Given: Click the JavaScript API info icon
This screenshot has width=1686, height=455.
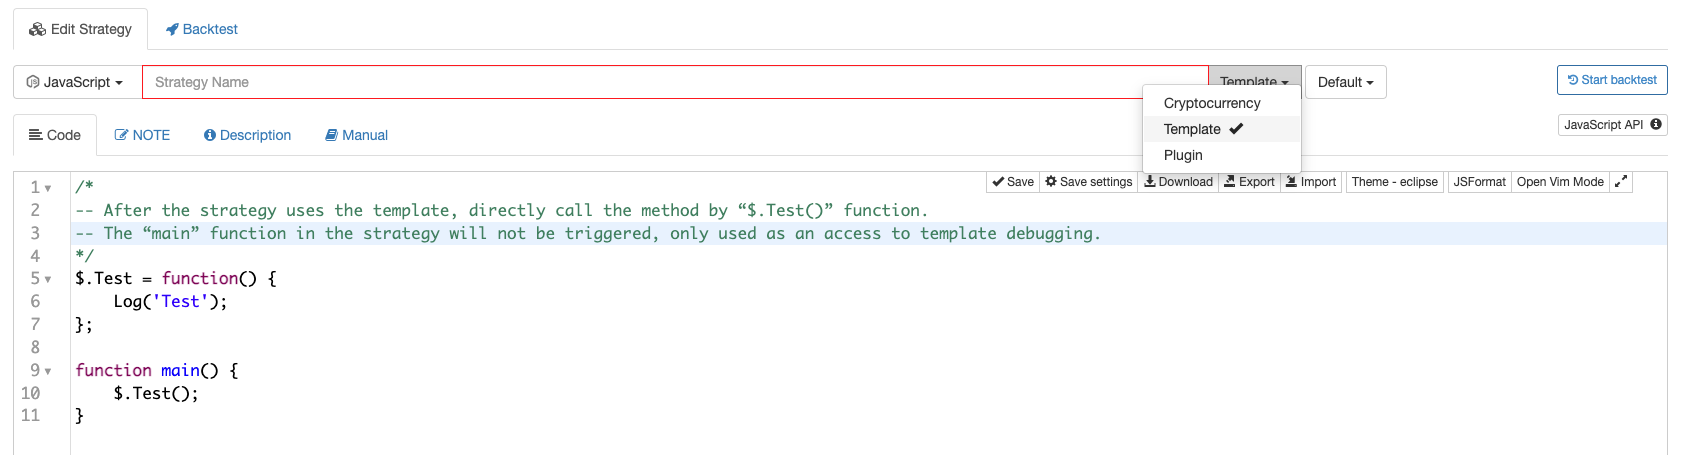Looking at the screenshot, I should click(x=1656, y=125).
